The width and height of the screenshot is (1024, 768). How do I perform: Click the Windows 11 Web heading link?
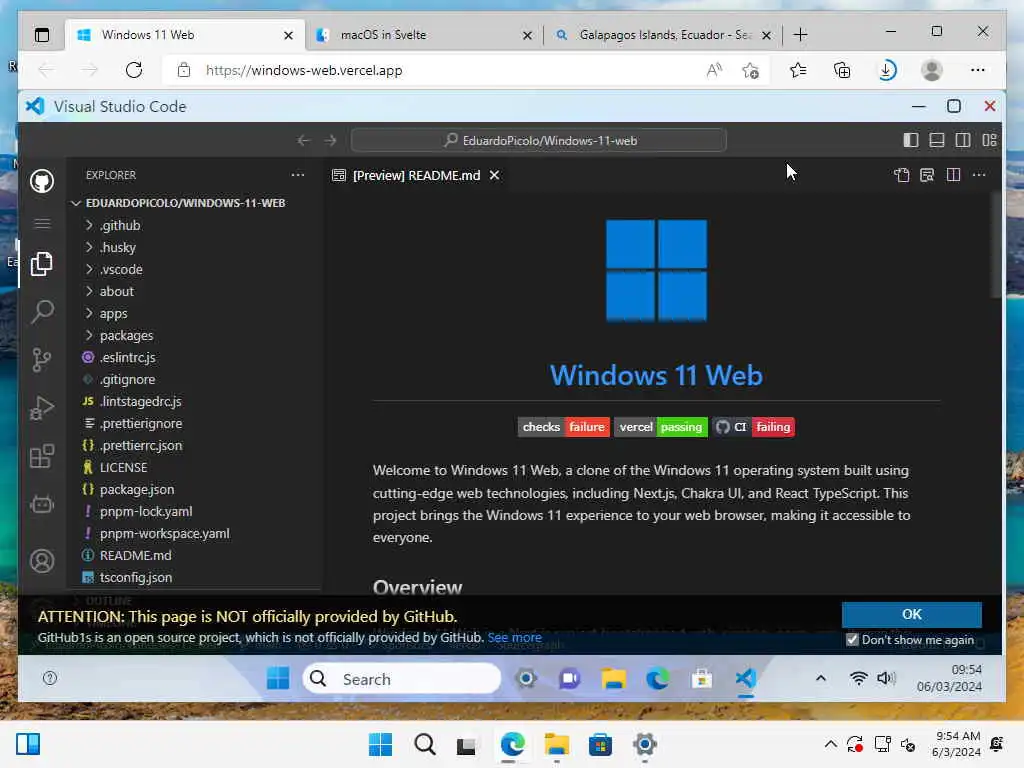656,376
